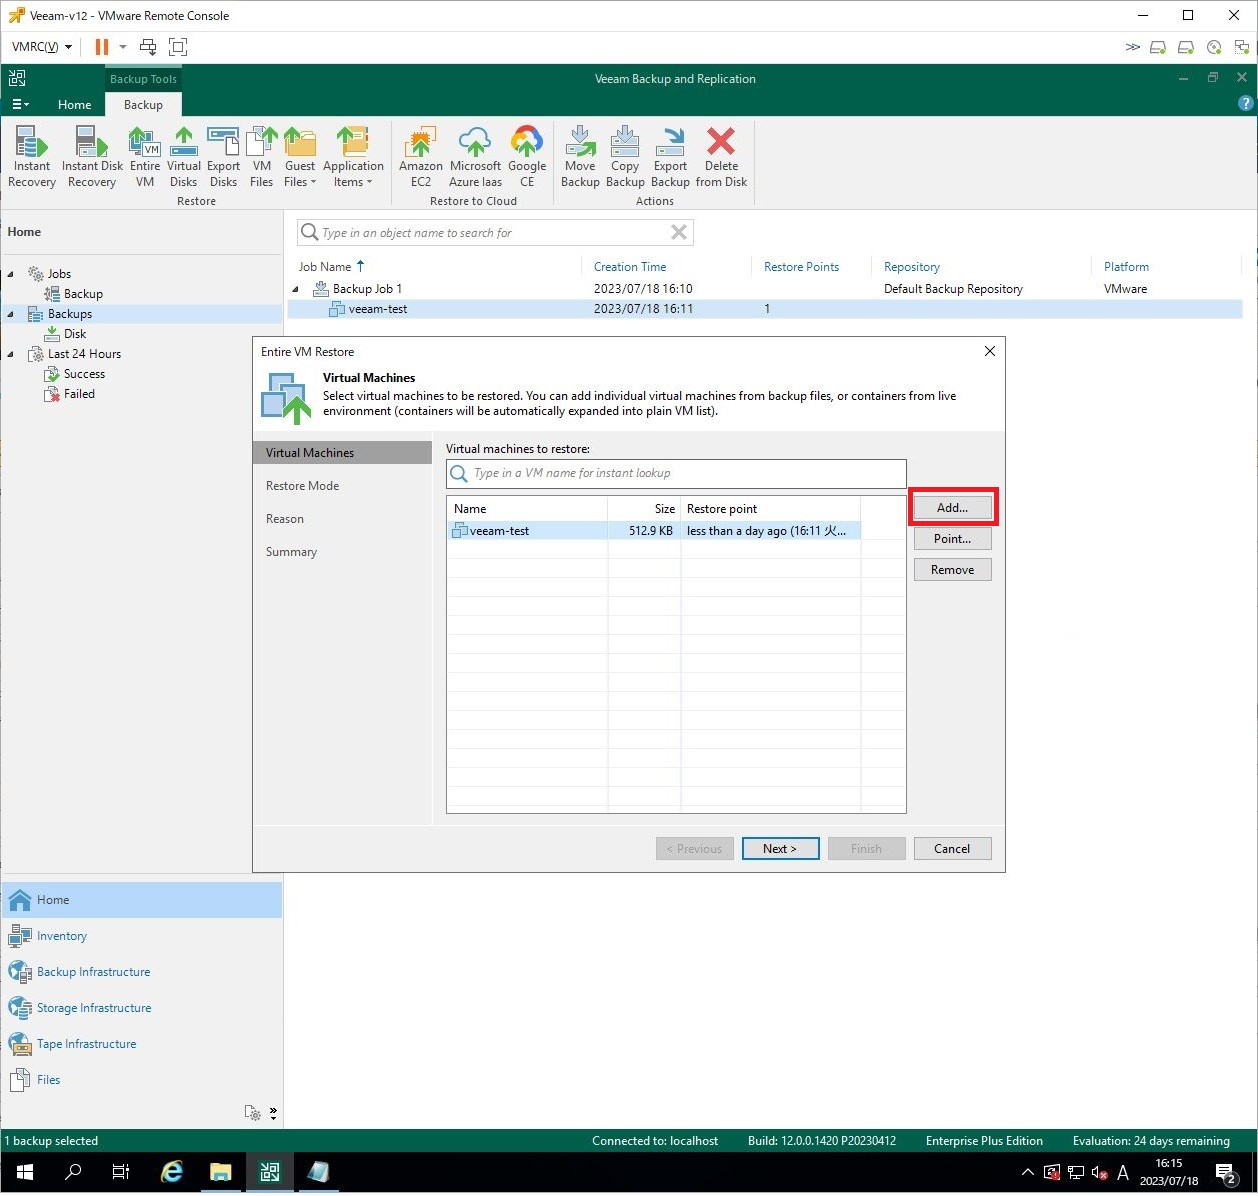
Task: Click Move Backup action icon
Action: (580, 157)
